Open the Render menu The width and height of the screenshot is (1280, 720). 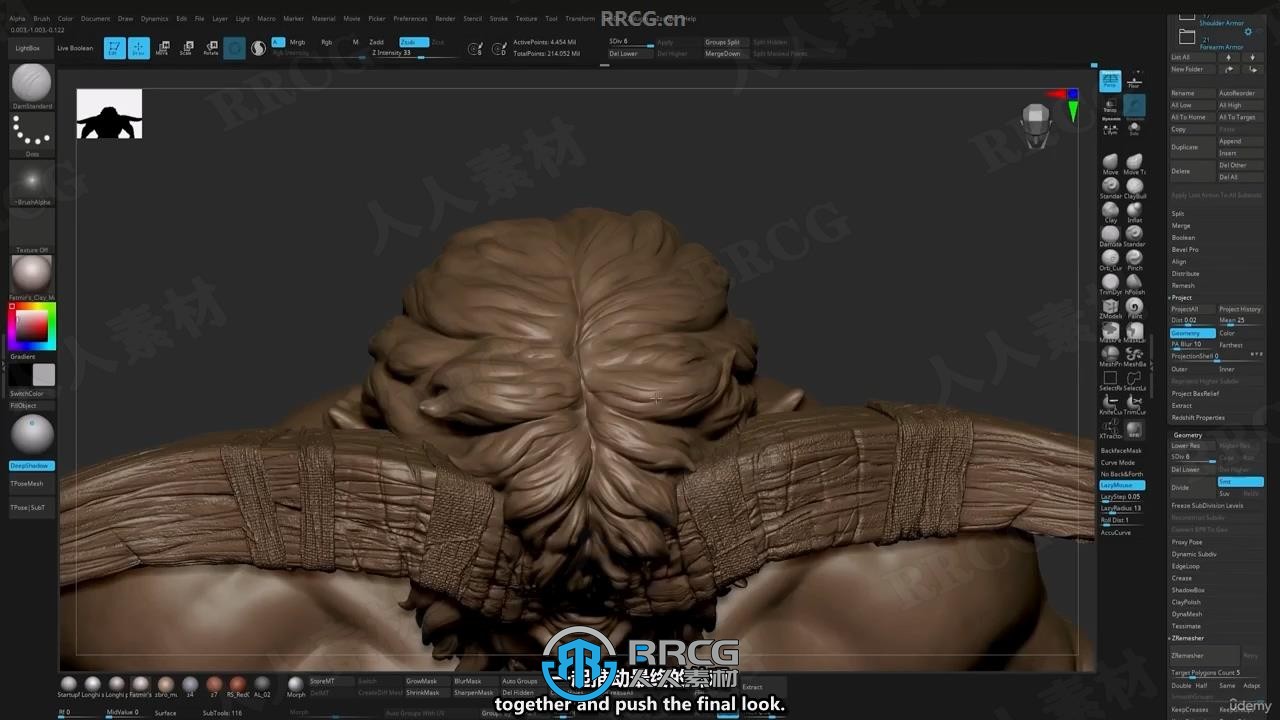445,18
